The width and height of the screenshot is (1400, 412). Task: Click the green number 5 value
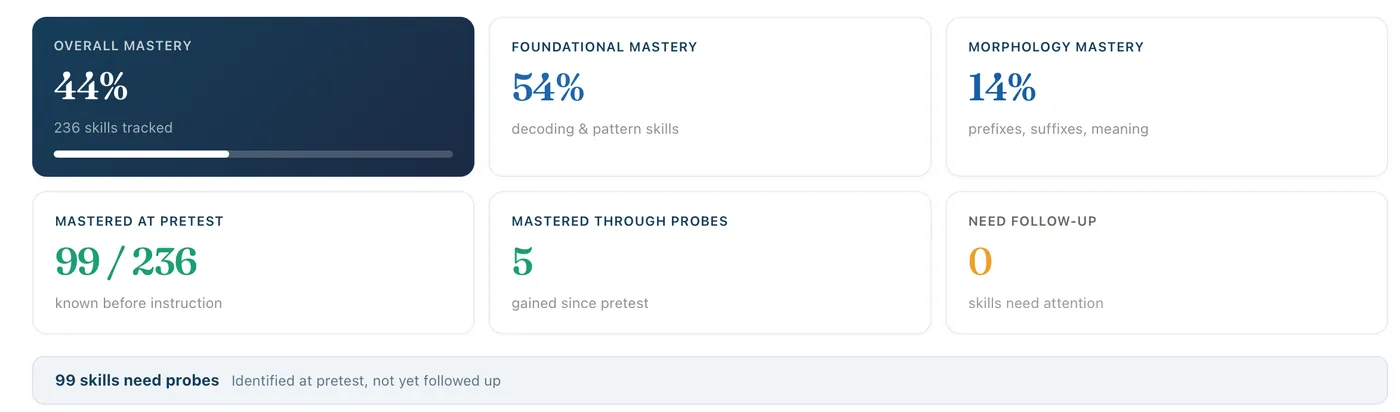click(522, 262)
